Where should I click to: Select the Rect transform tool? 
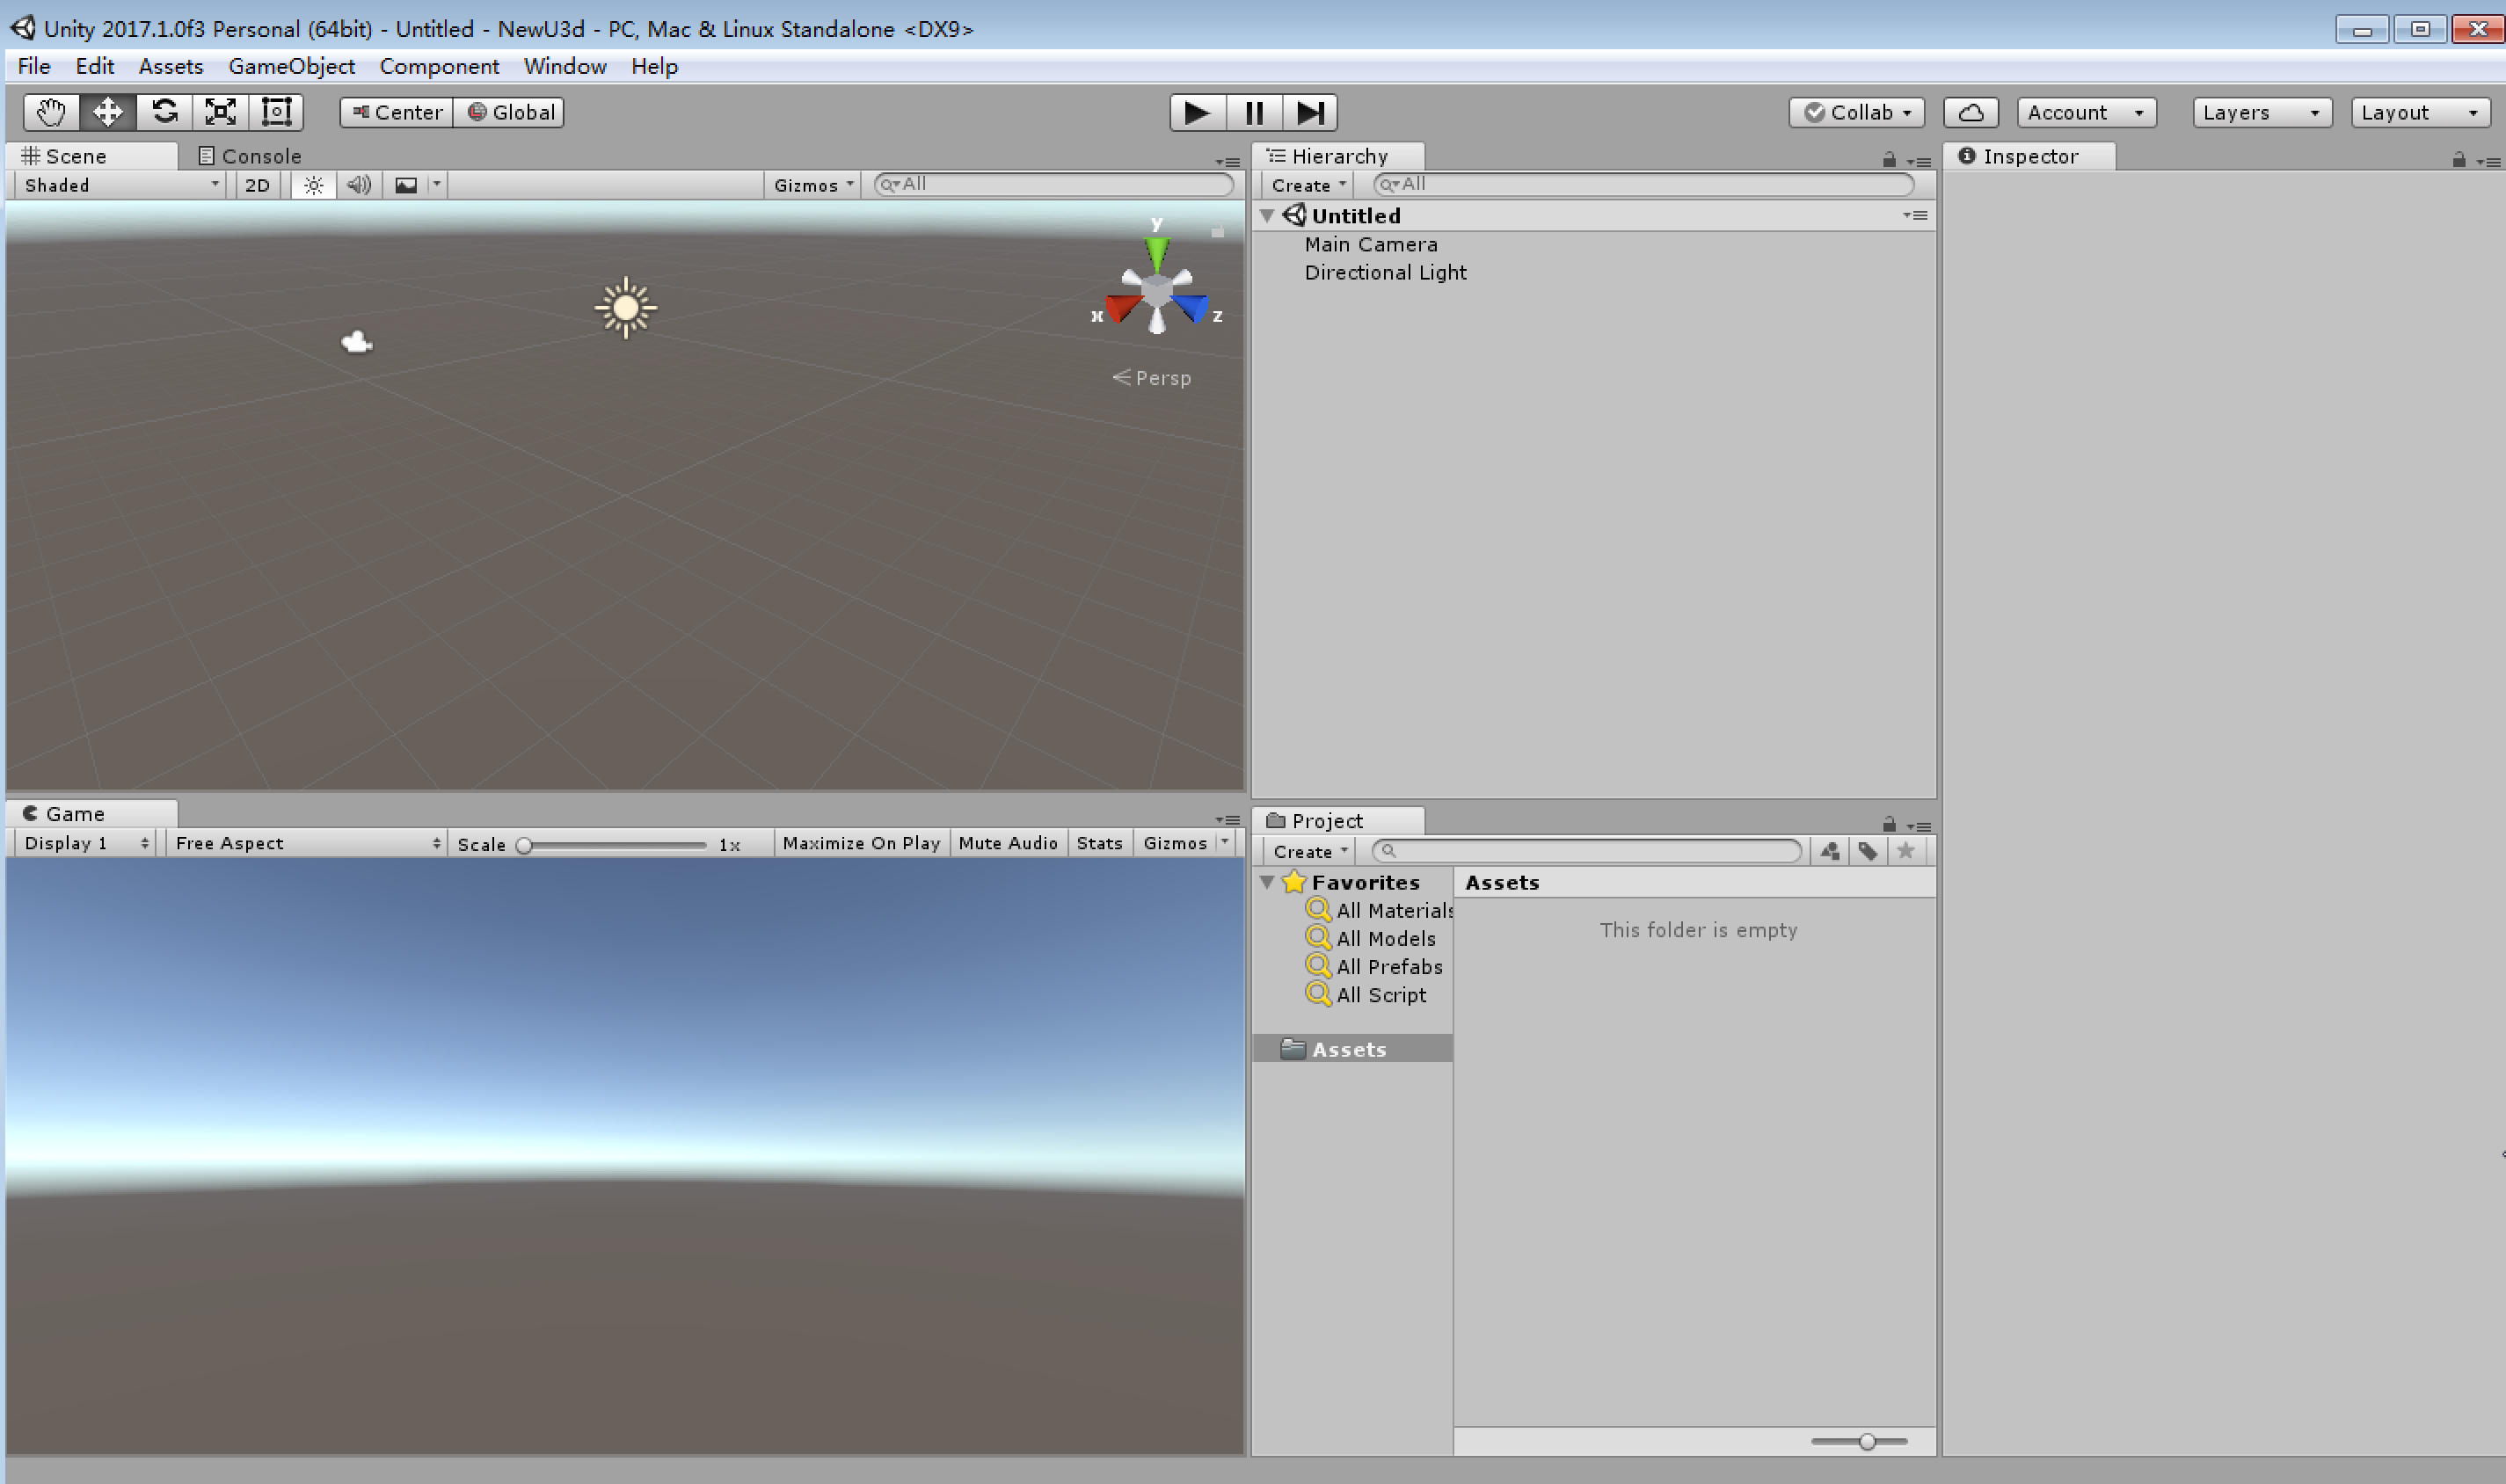tap(276, 112)
